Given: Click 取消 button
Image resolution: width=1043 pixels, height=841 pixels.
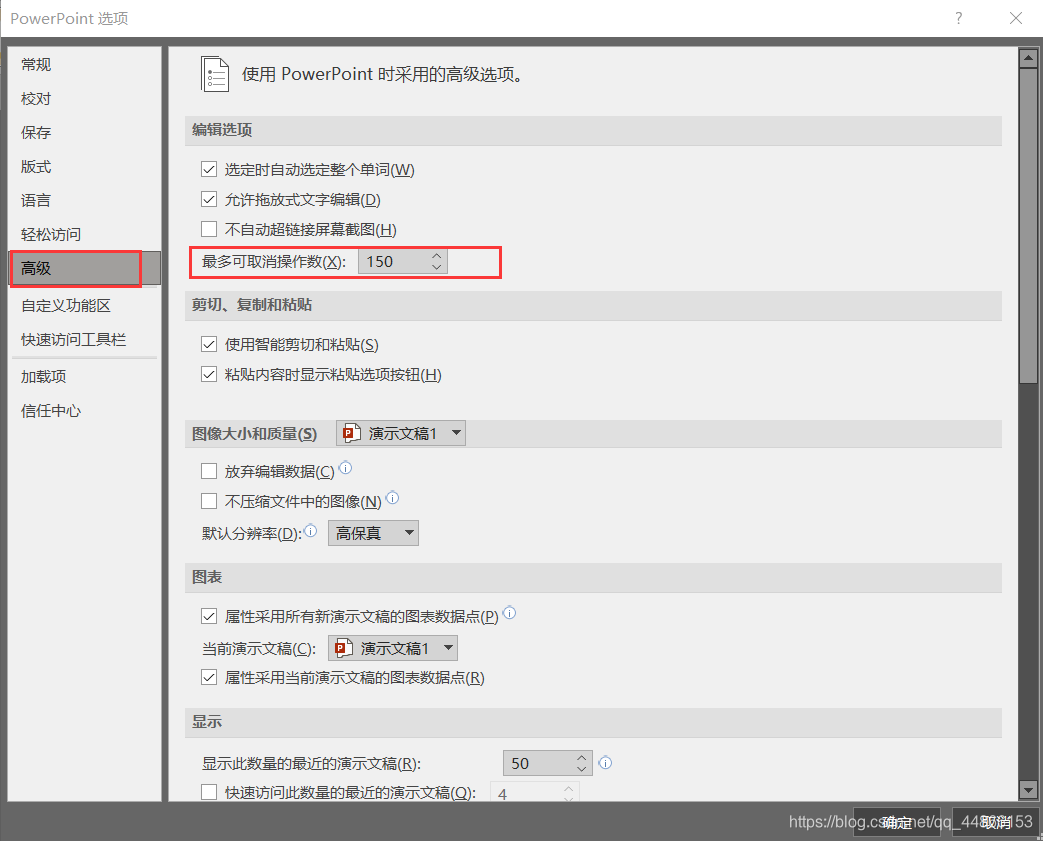Looking at the screenshot, I should [x=995, y=822].
